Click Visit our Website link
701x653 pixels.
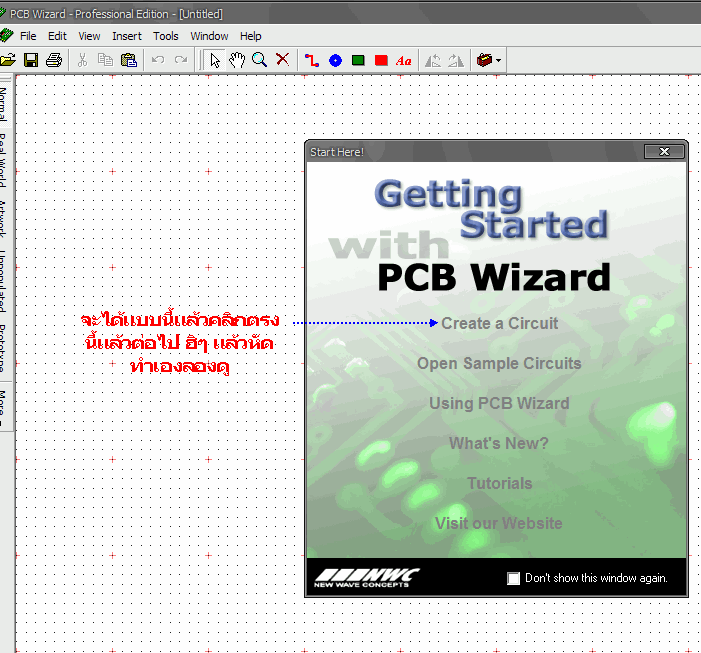click(x=499, y=523)
